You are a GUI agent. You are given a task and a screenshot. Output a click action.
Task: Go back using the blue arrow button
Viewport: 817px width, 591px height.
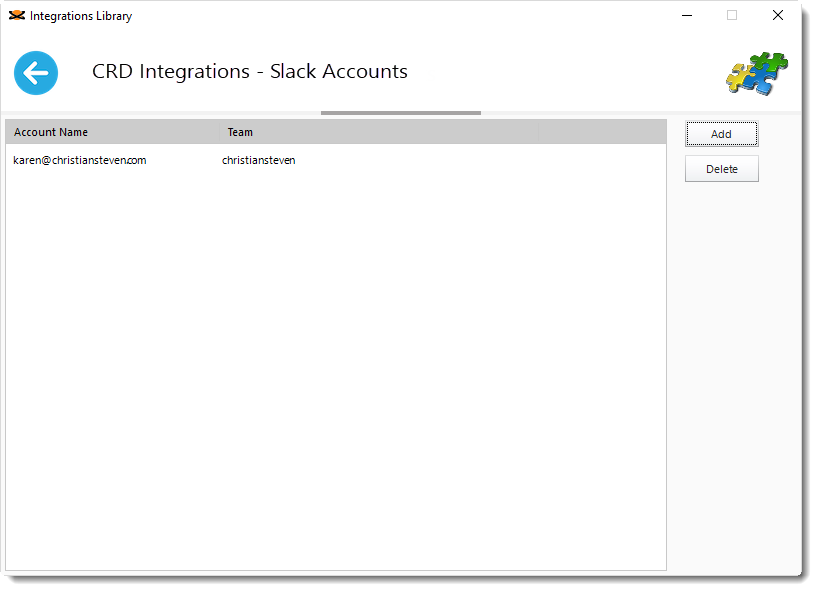(36, 73)
